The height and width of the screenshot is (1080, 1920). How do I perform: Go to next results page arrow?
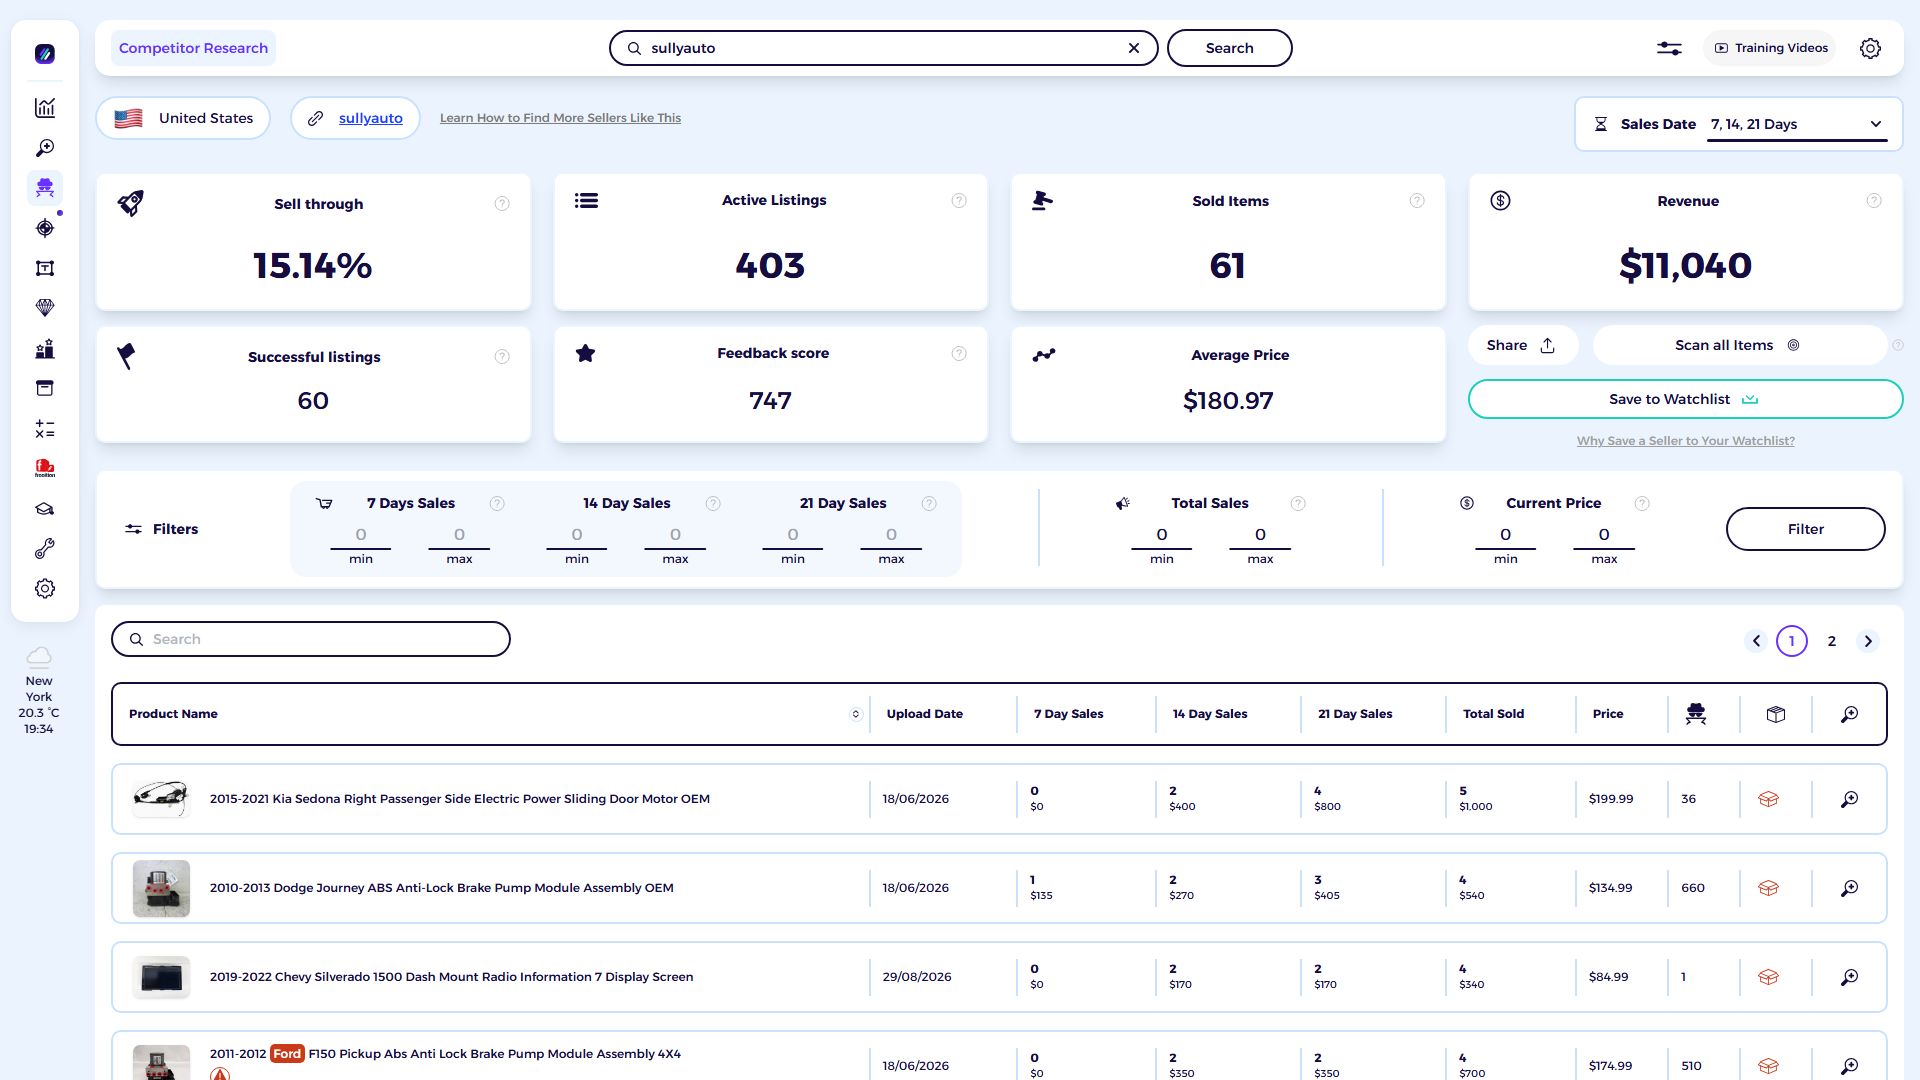(1868, 641)
